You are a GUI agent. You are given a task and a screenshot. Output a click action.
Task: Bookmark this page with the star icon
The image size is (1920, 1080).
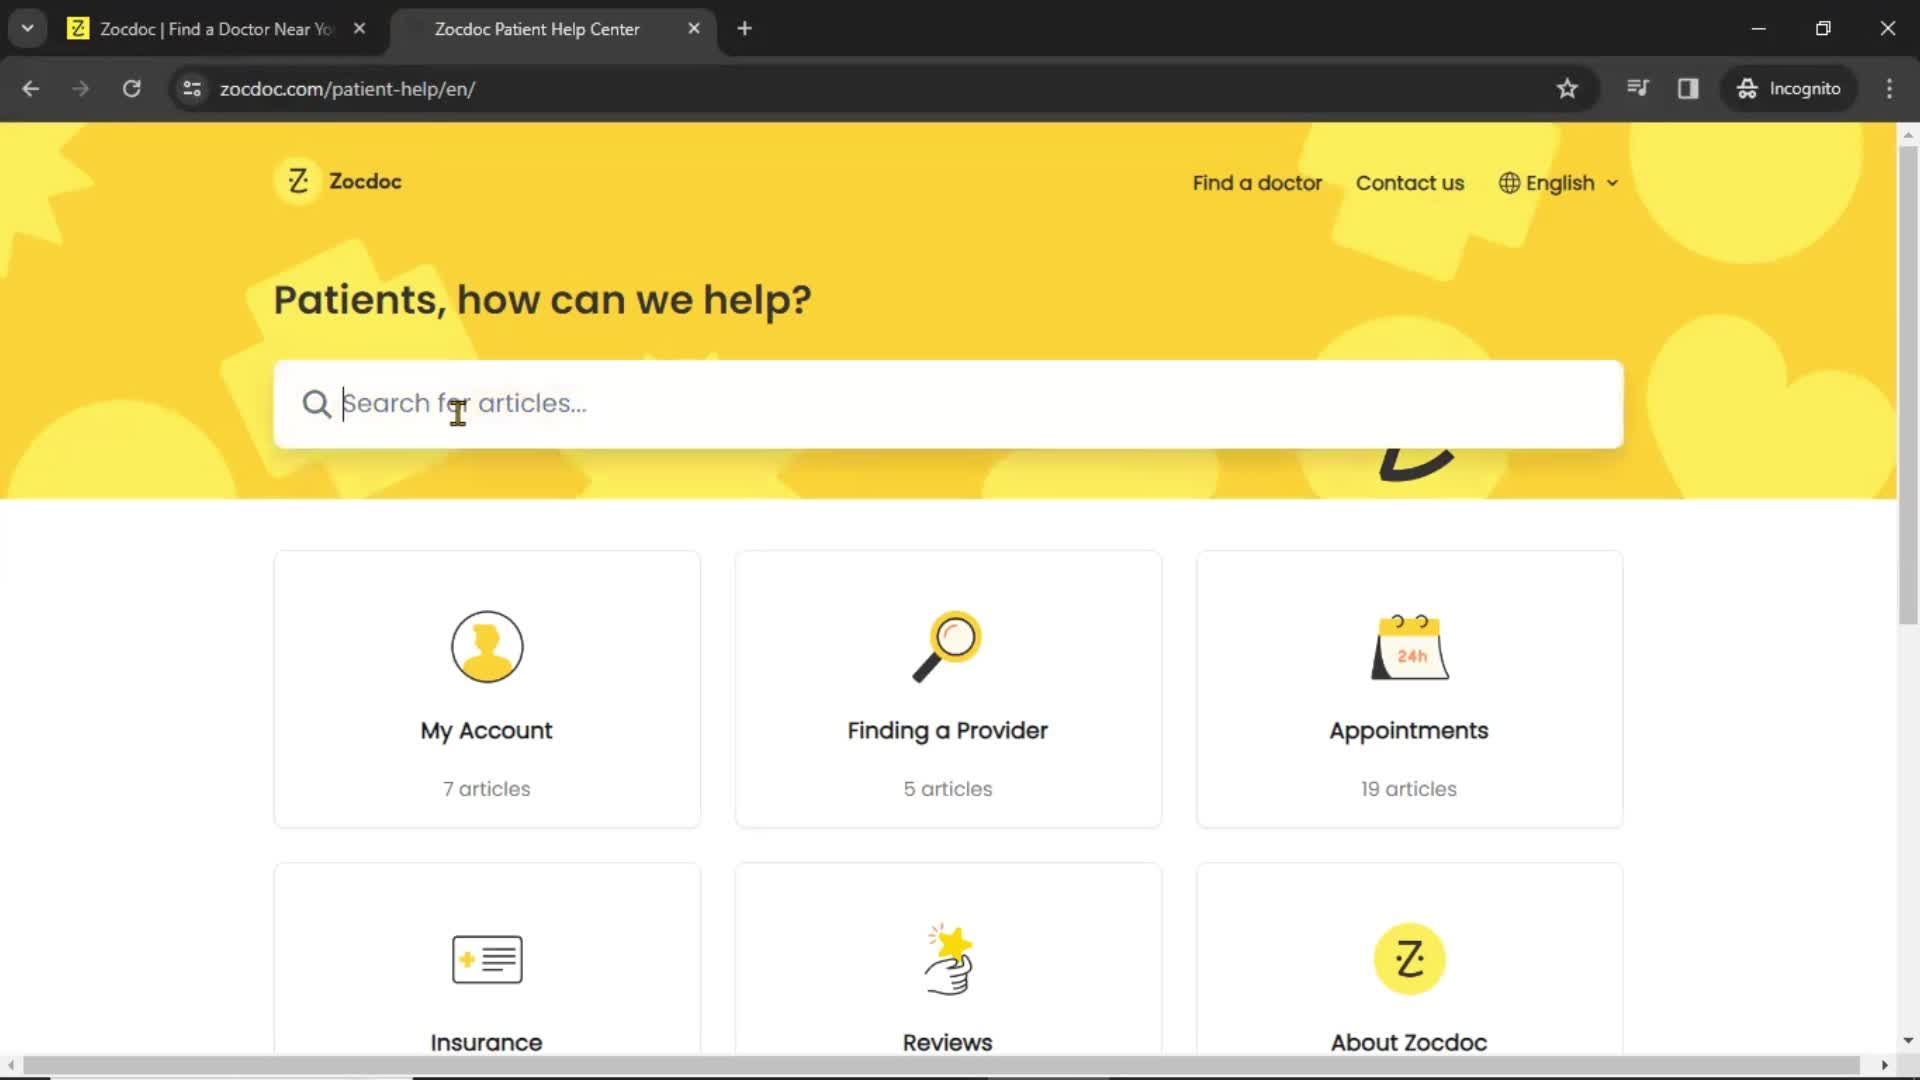[x=1567, y=88]
